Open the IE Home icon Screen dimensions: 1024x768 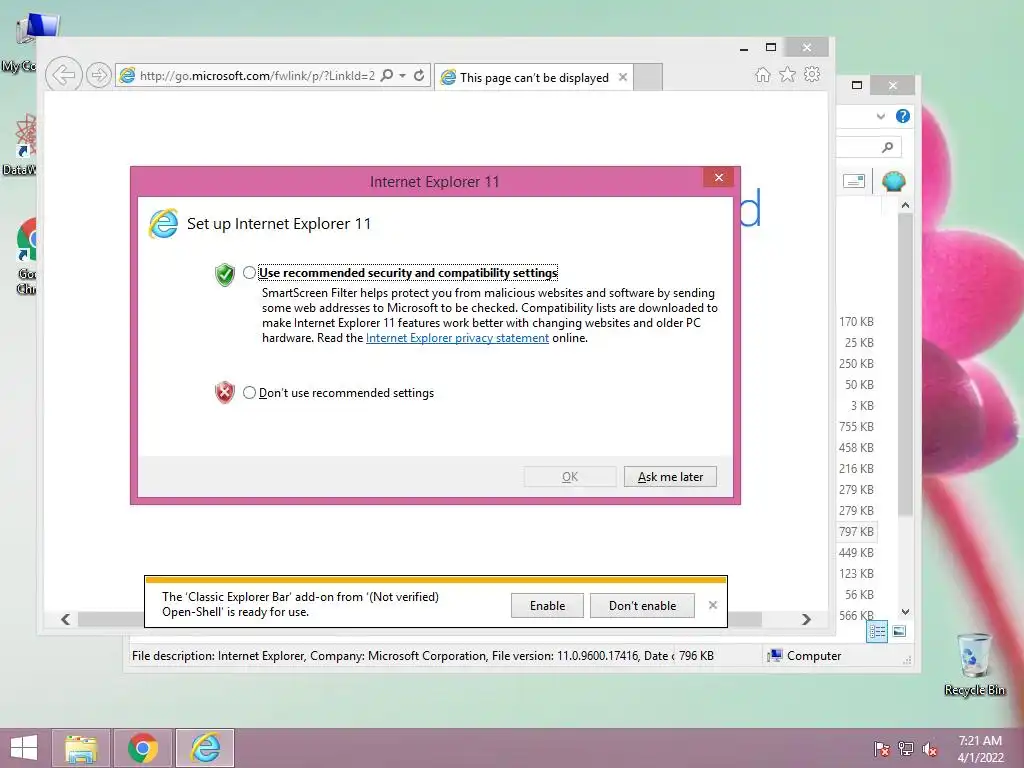coord(762,74)
